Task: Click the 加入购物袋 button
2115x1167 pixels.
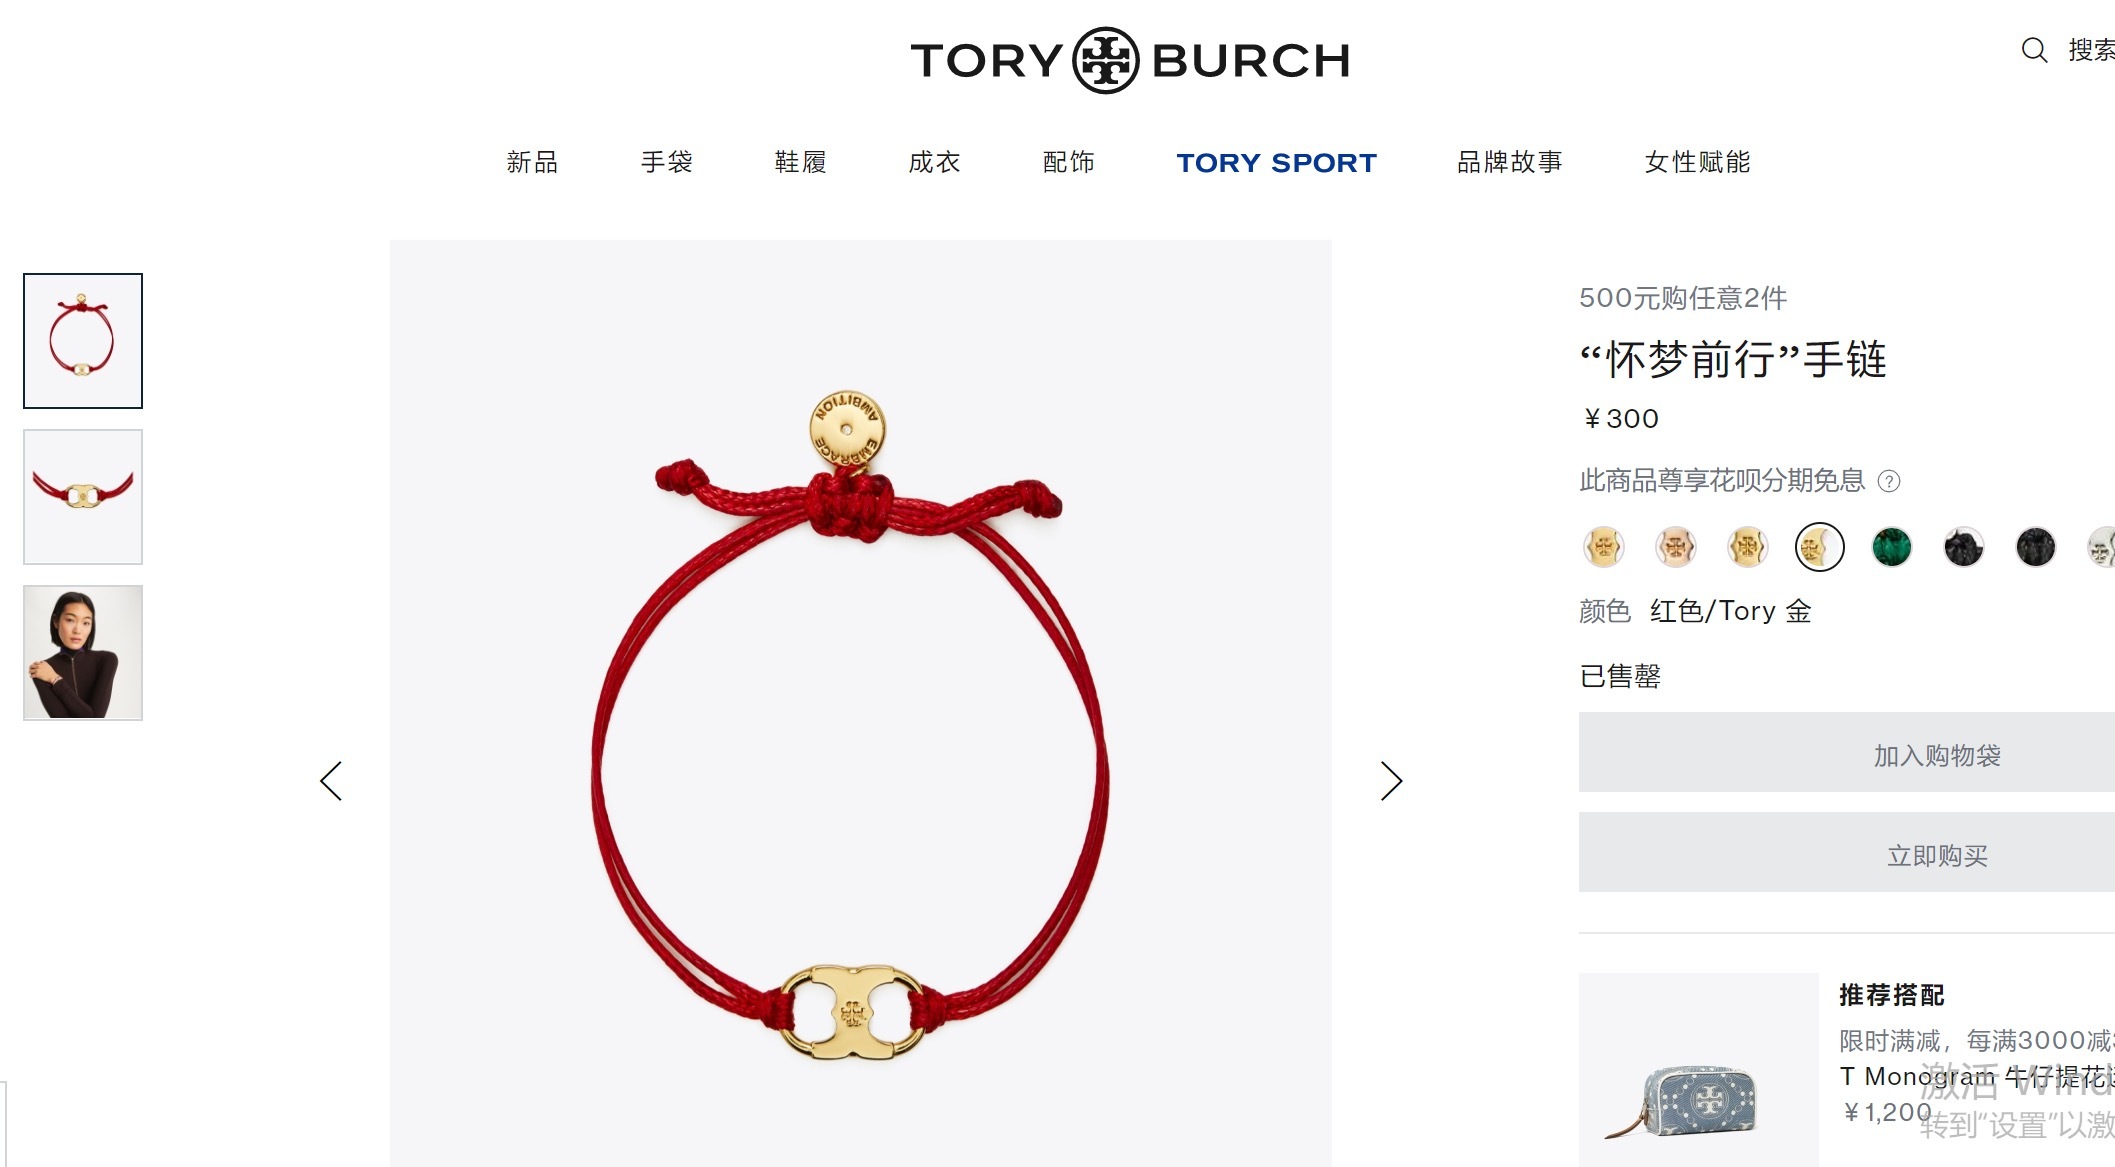Action: coord(1846,753)
